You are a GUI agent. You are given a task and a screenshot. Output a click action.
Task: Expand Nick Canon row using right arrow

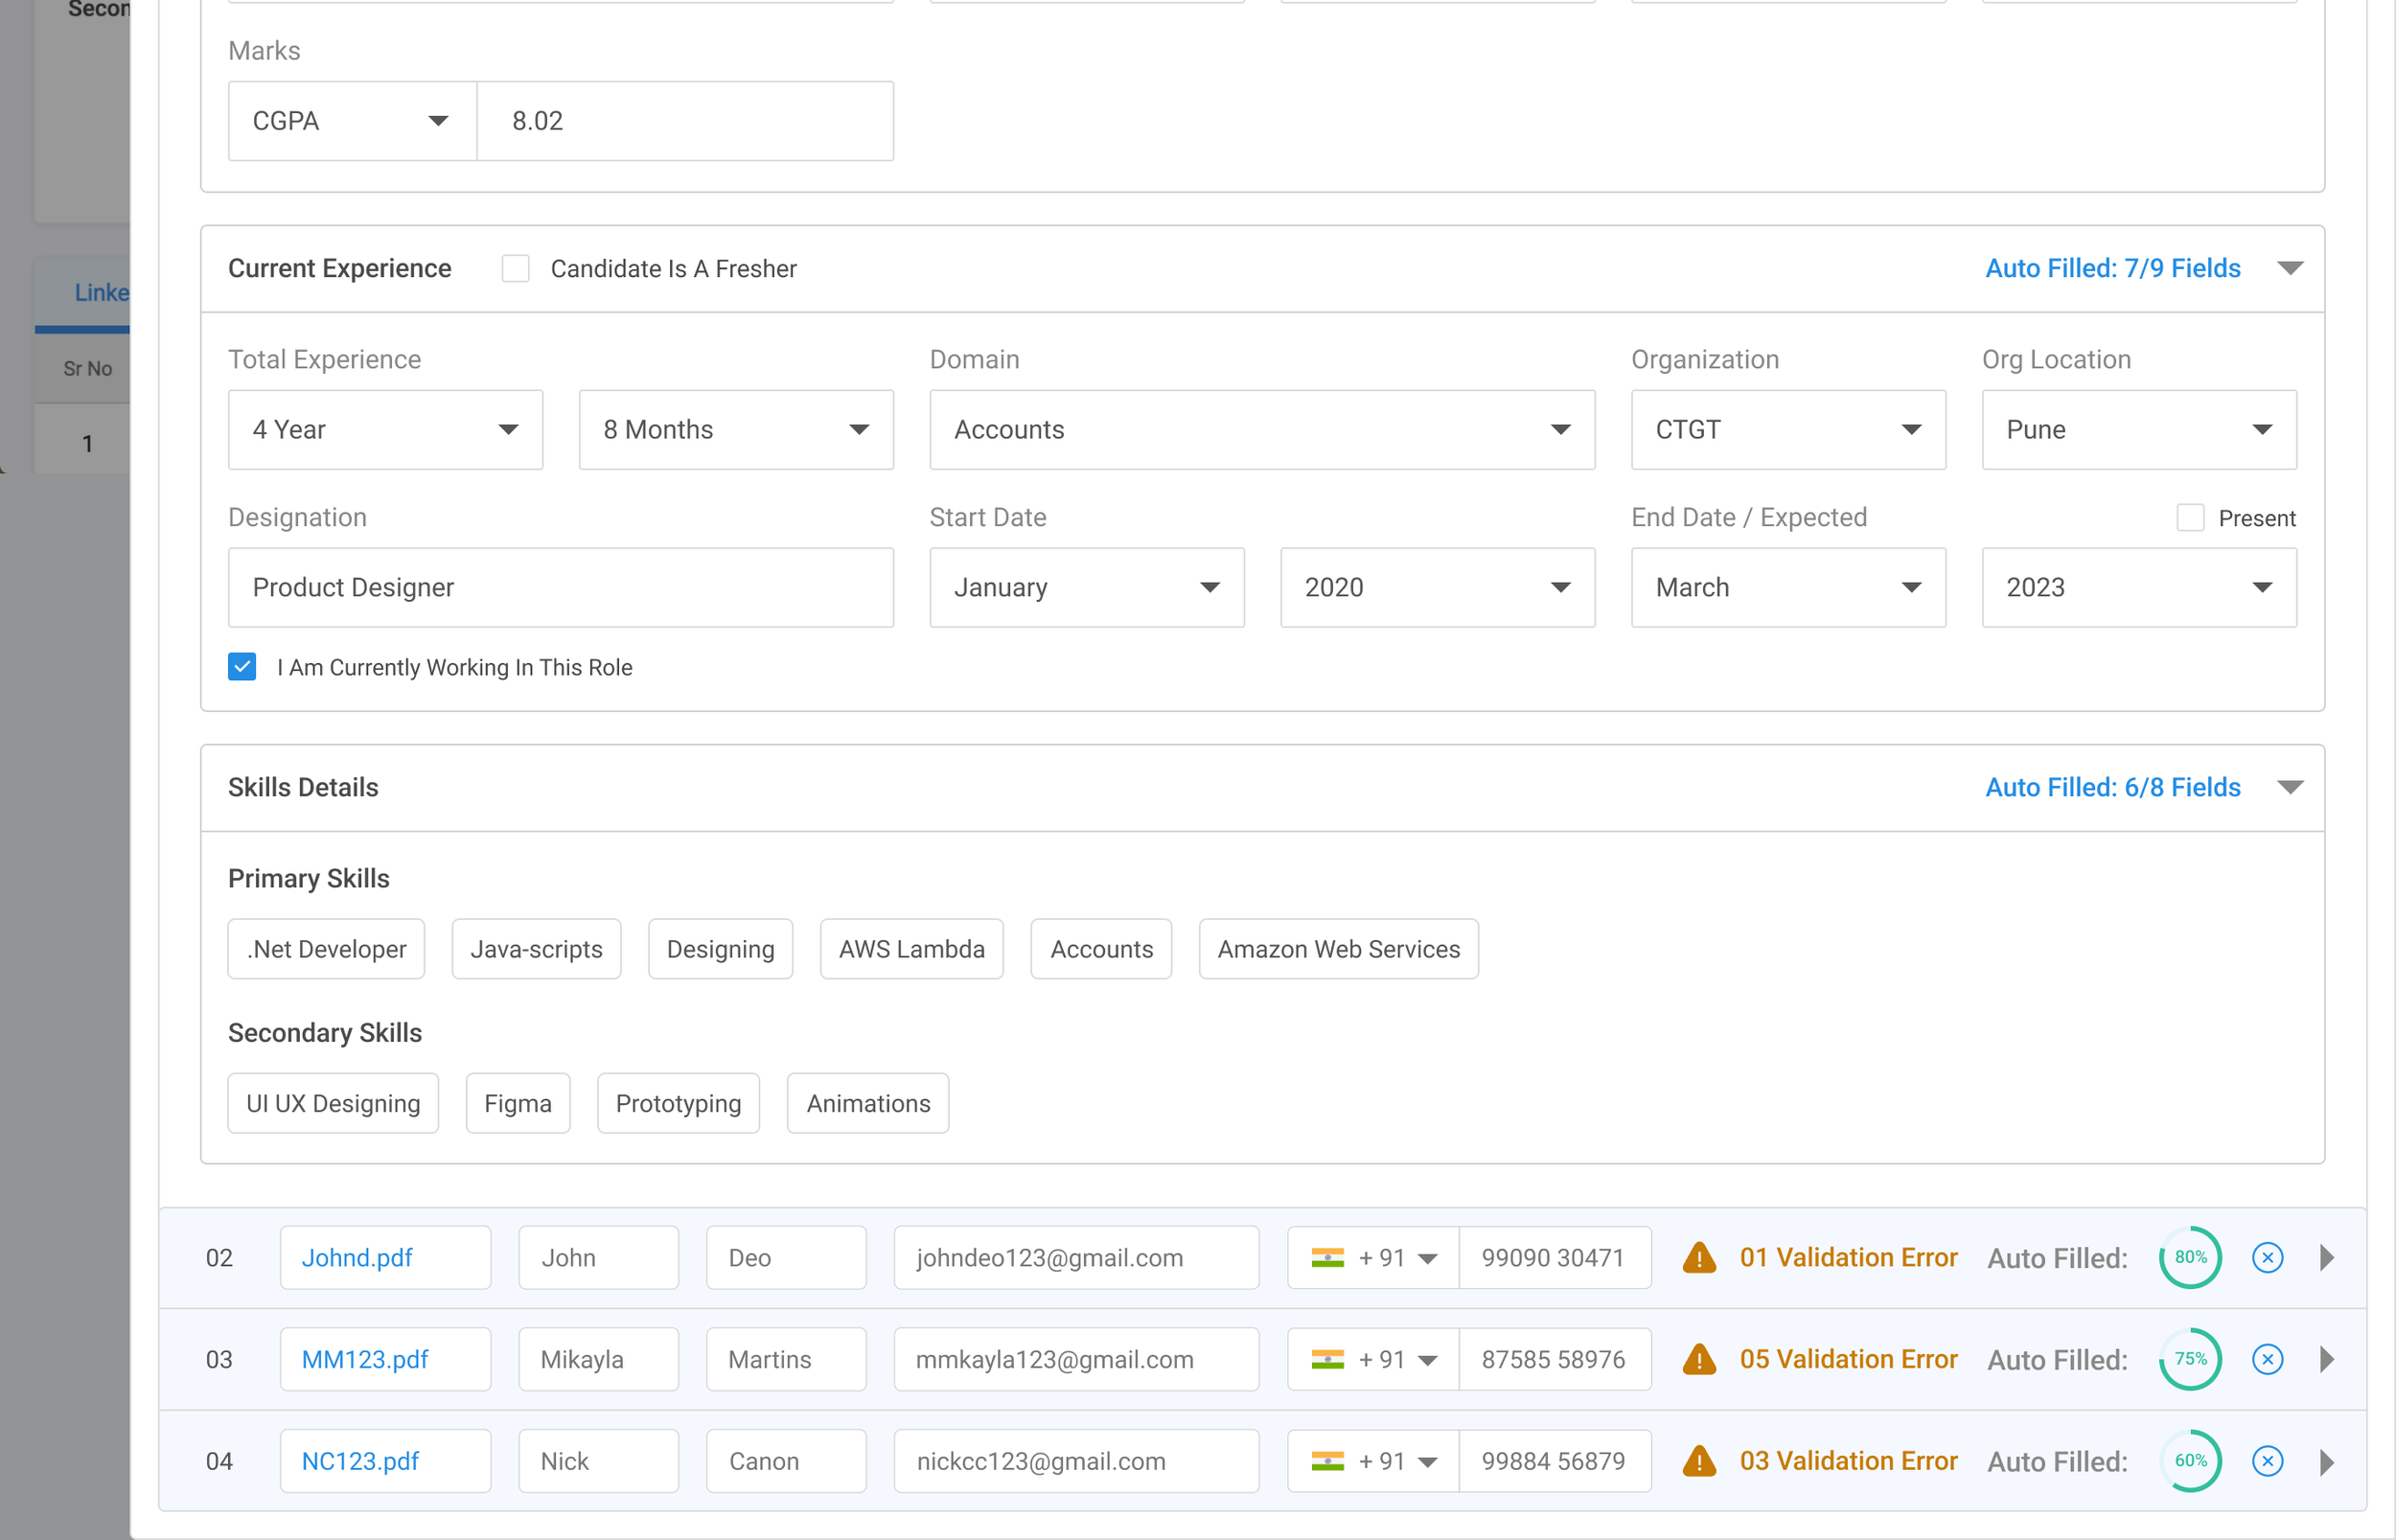tap(2327, 1462)
